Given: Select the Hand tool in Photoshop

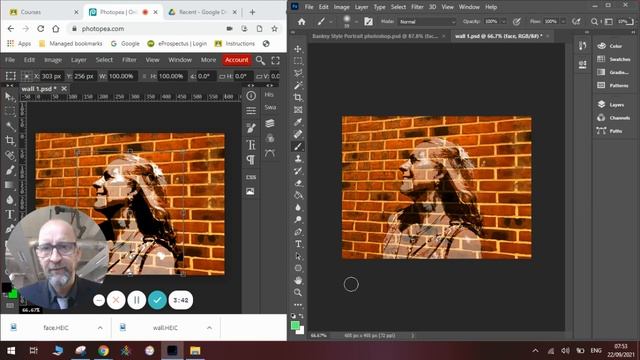Looking at the screenshot, I should [x=298, y=280].
